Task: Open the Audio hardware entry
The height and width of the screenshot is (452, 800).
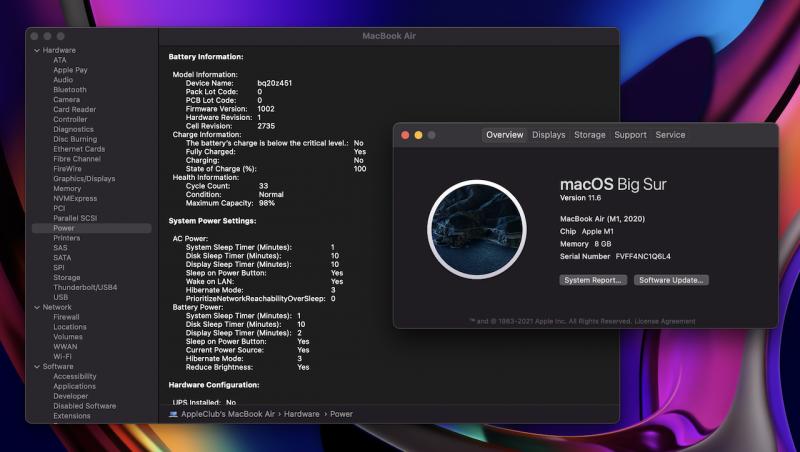Action: point(63,80)
